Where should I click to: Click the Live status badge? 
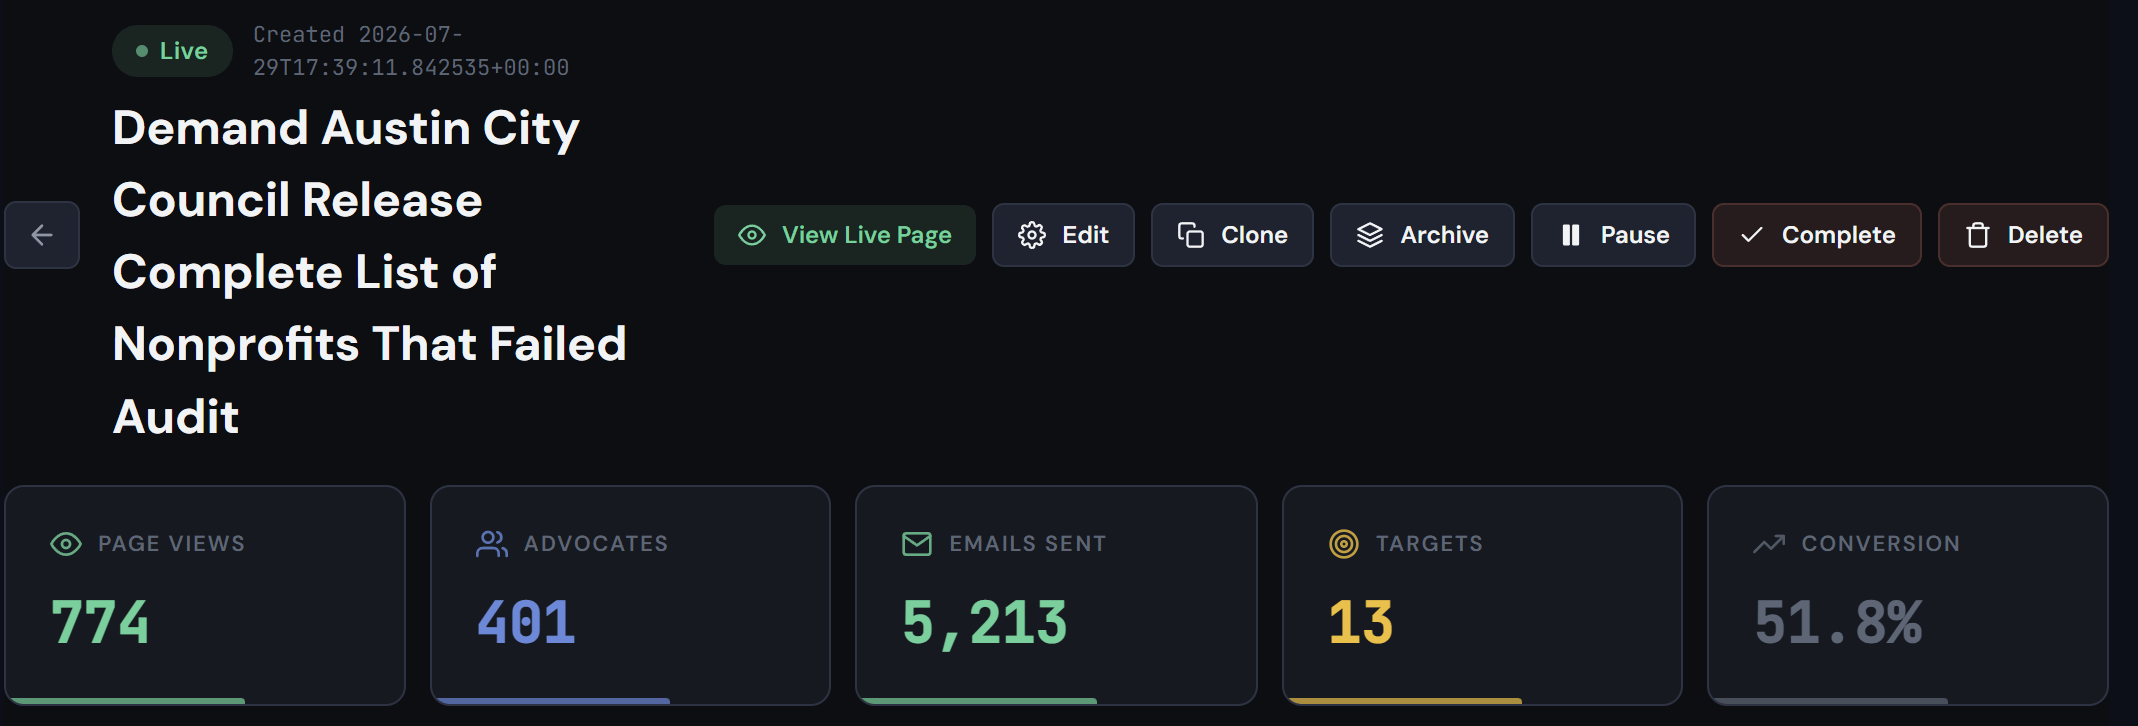[172, 51]
